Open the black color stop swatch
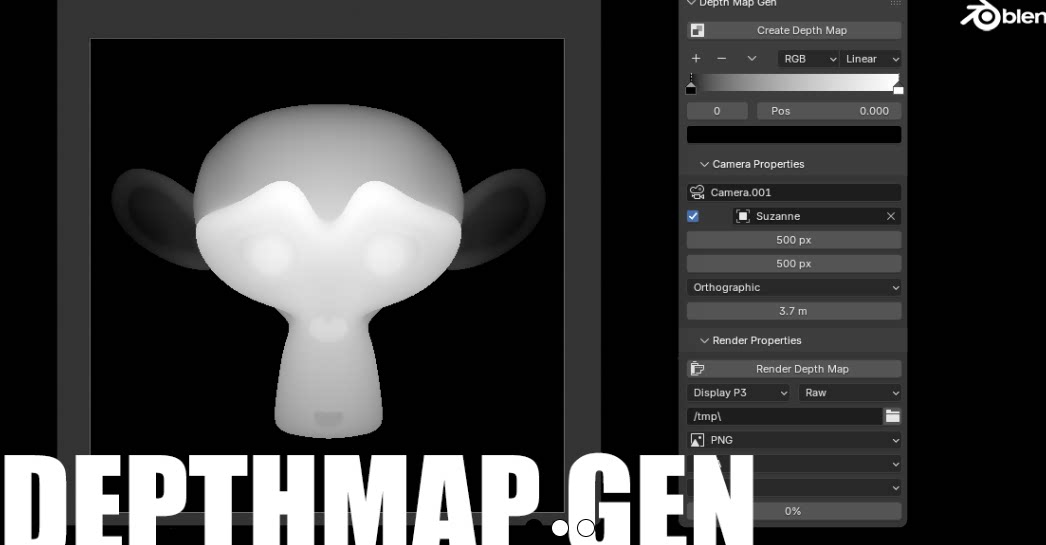 click(x=794, y=134)
